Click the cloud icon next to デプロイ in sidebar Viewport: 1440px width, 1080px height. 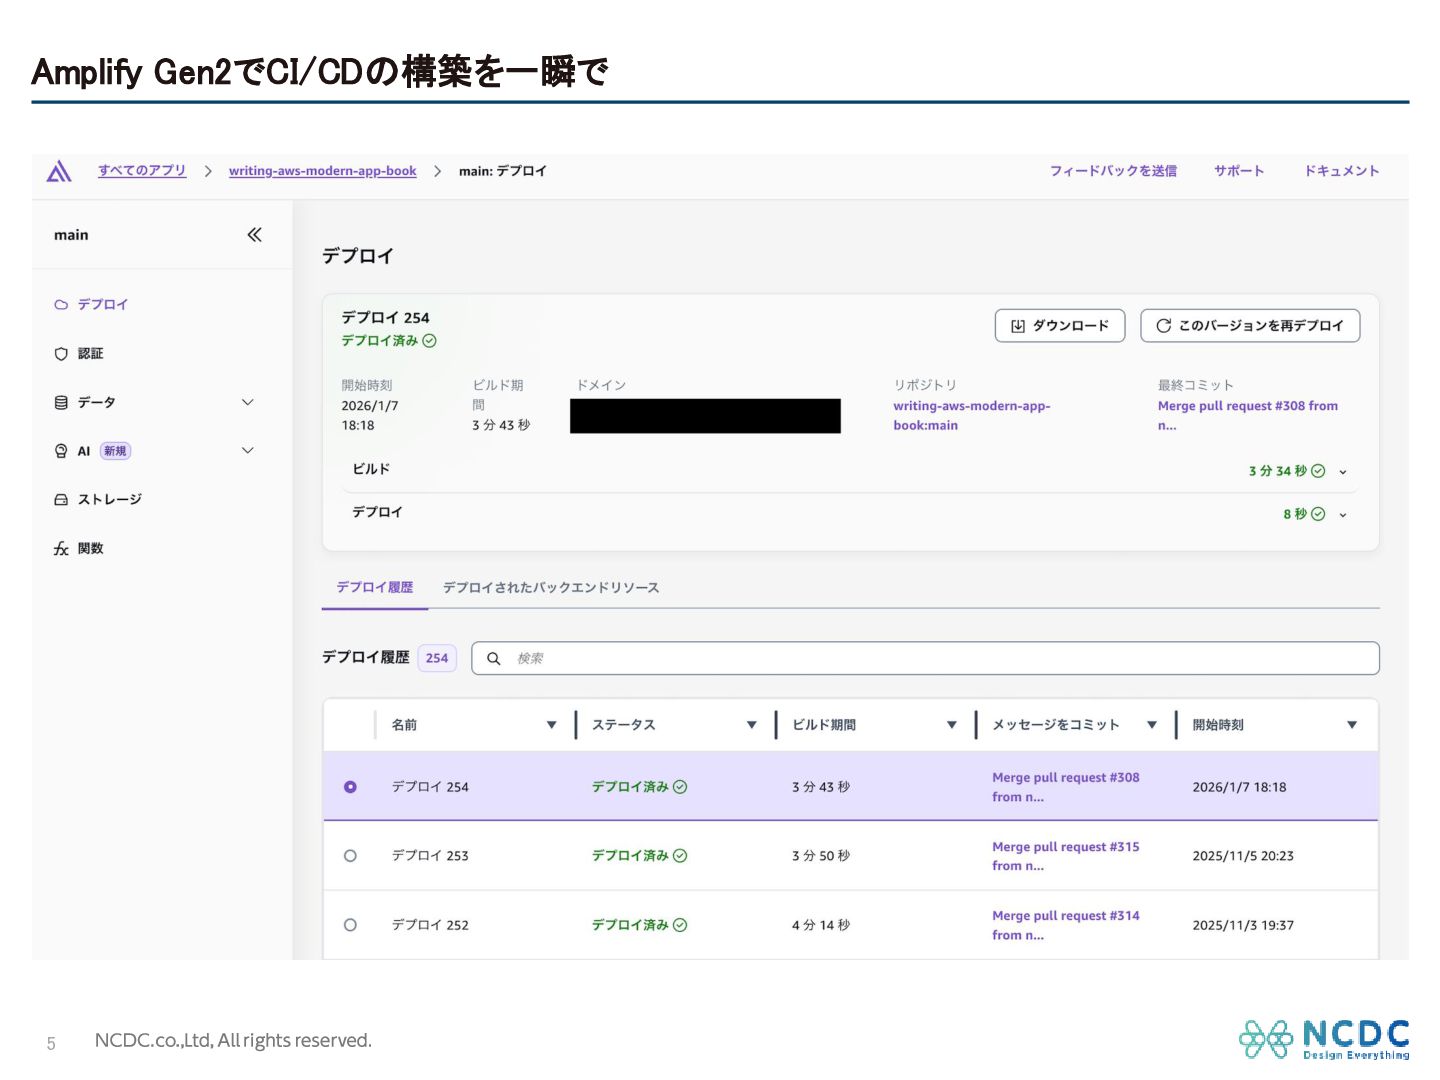61,305
